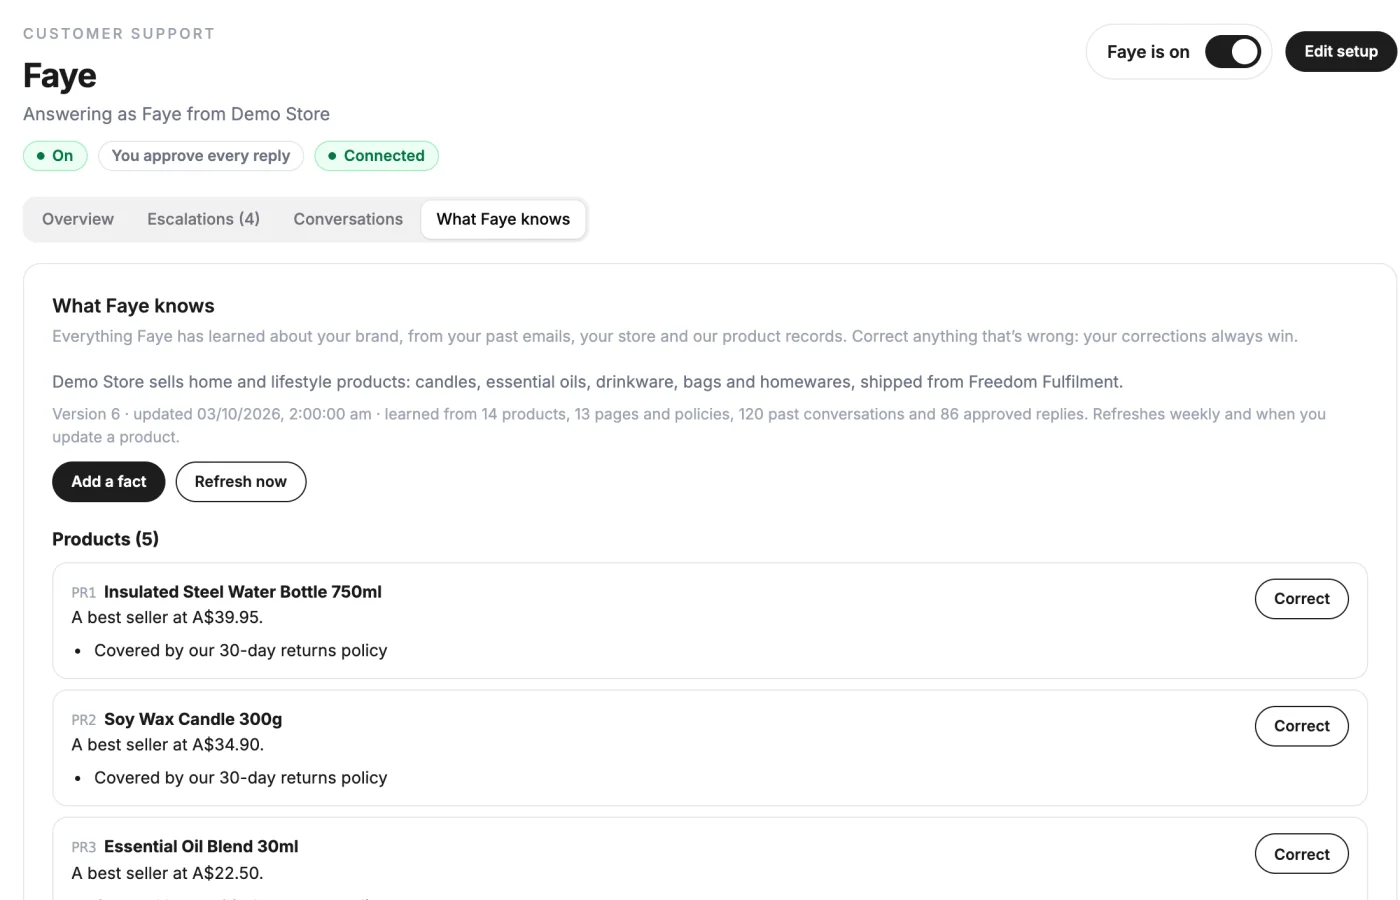Screen dimensions: 1400x900
Task: Click the You approve every reply pill
Action: tap(201, 156)
